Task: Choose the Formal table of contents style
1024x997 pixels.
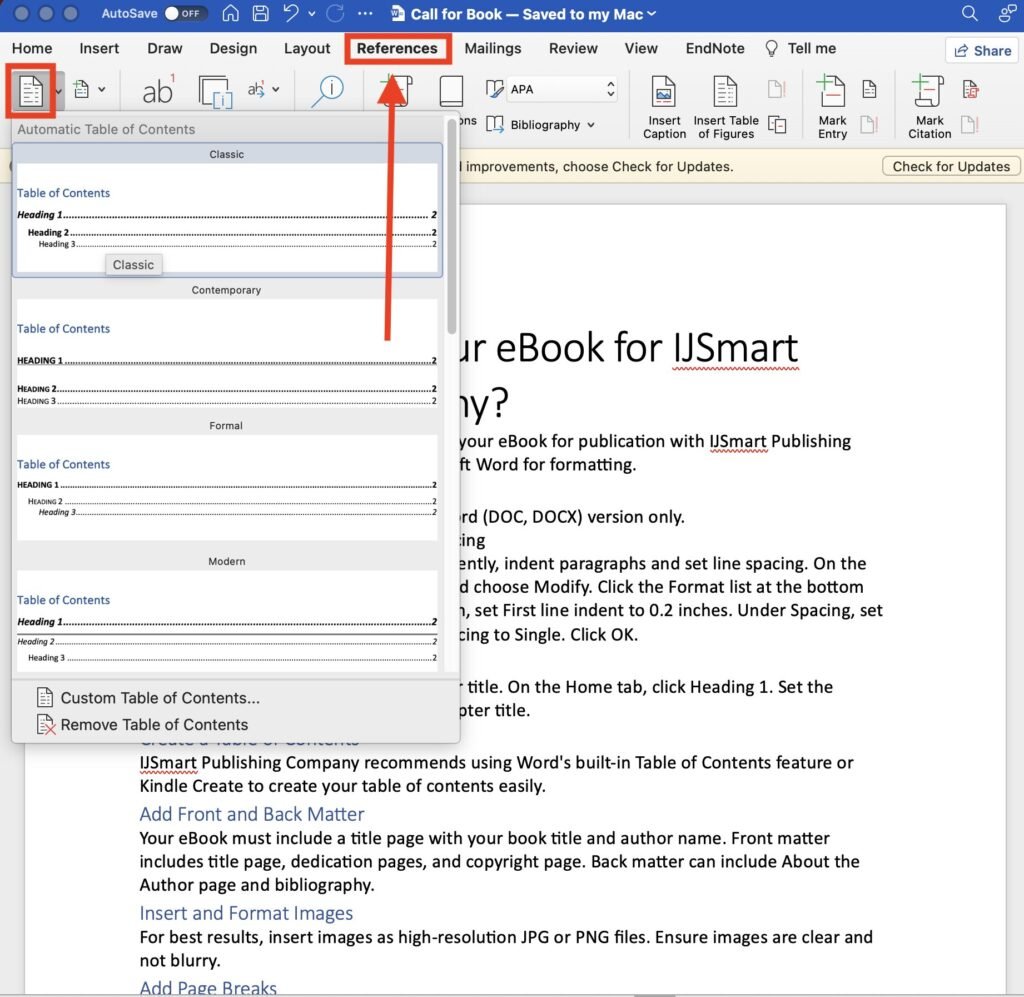Action: coord(227,482)
